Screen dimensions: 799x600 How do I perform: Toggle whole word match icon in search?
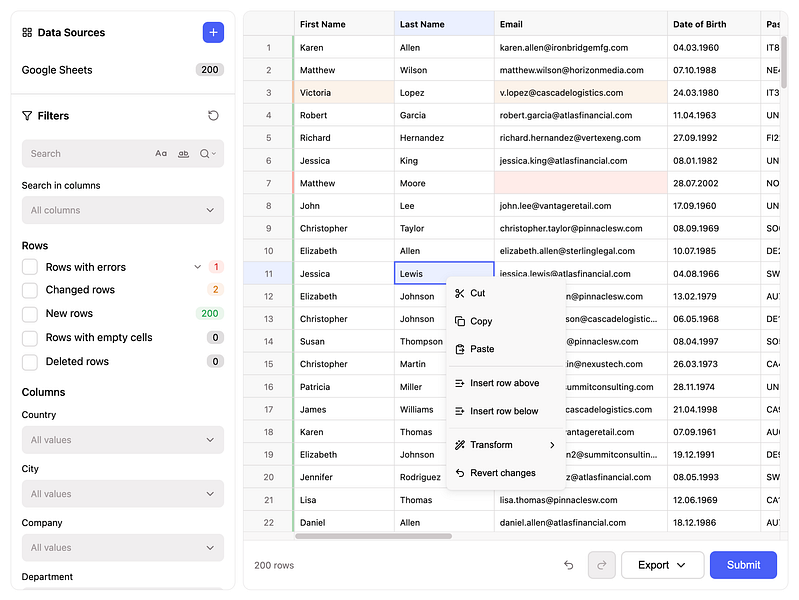[183, 153]
